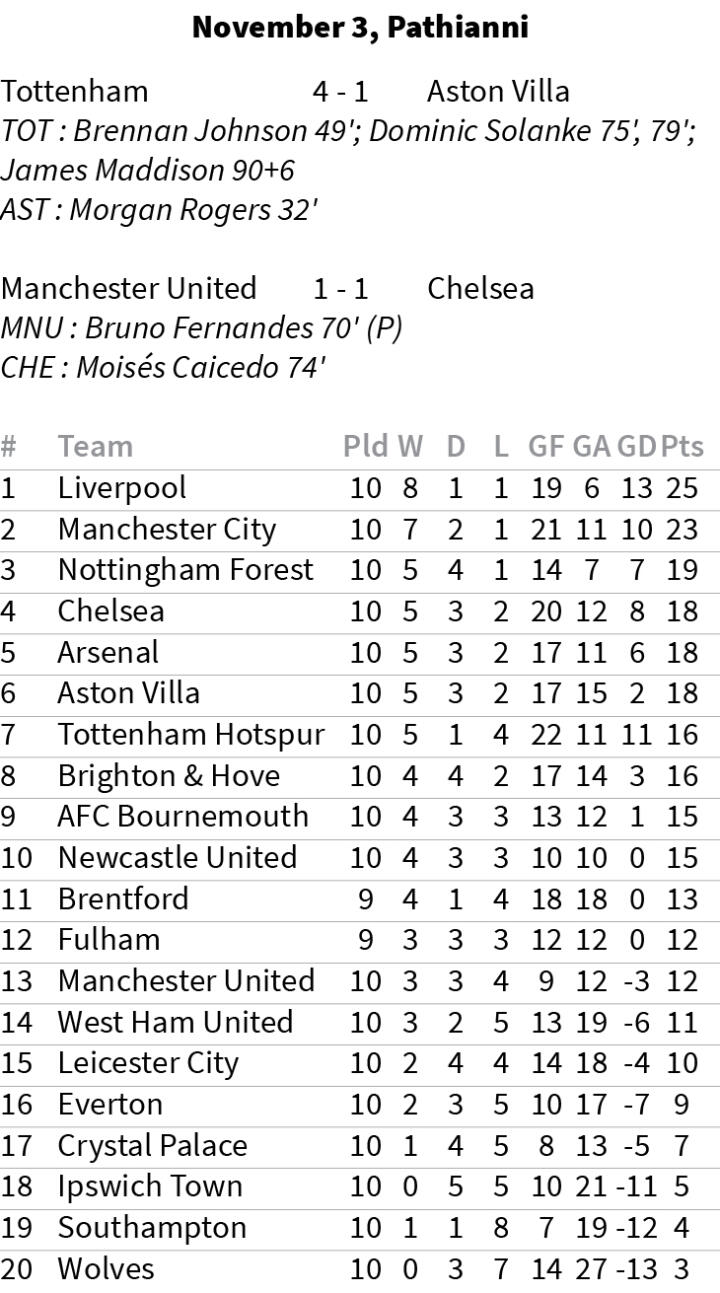Click the Pts column header
This screenshot has width=720, height=1293.
pyautogui.click(x=681, y=446)
